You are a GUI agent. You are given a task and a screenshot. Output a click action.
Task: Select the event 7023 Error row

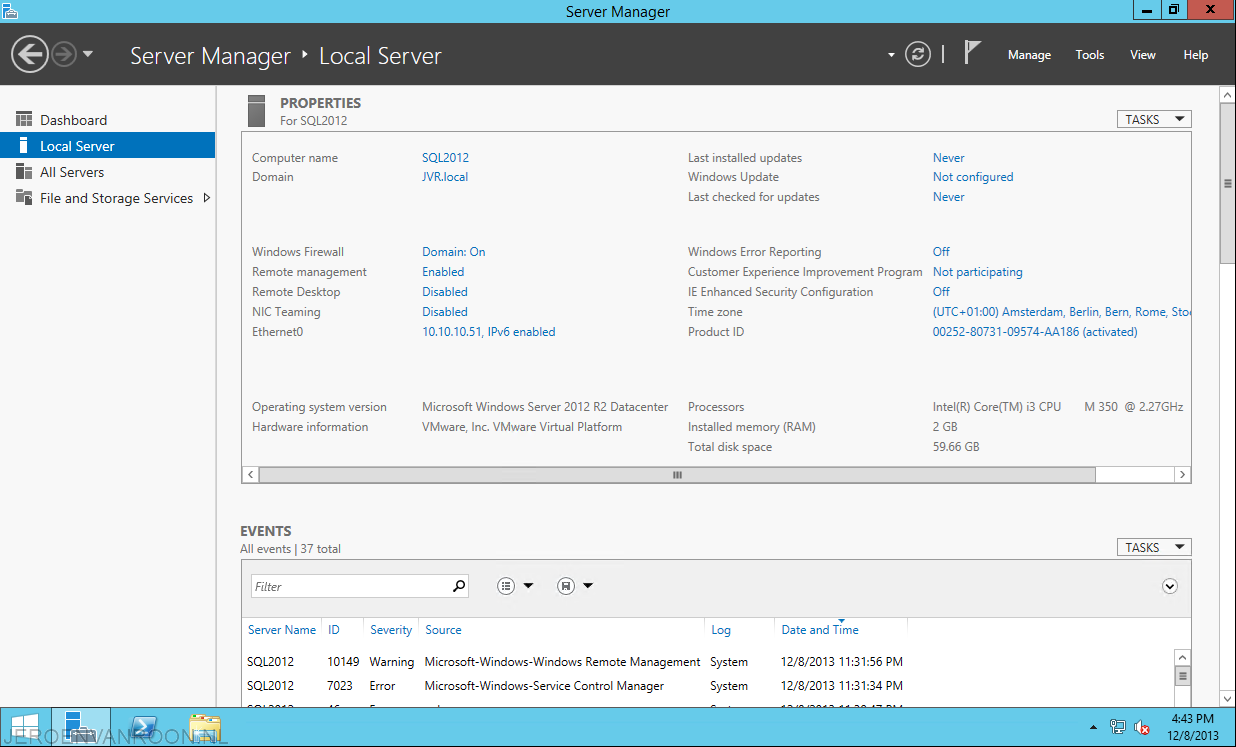(x=708, y=686)
